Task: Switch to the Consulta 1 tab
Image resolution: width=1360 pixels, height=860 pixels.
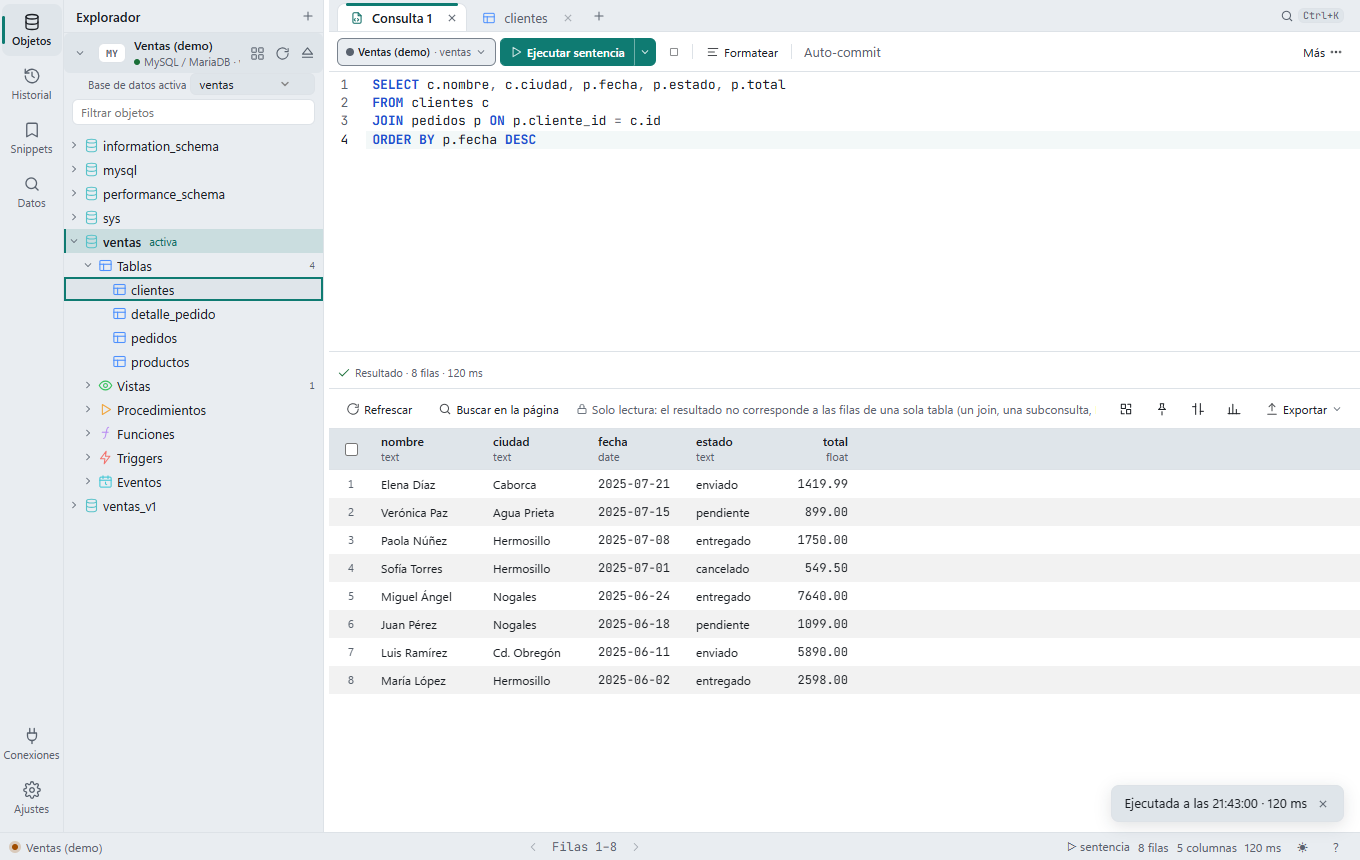Action: pyautogui.click(x=401, y=18)
